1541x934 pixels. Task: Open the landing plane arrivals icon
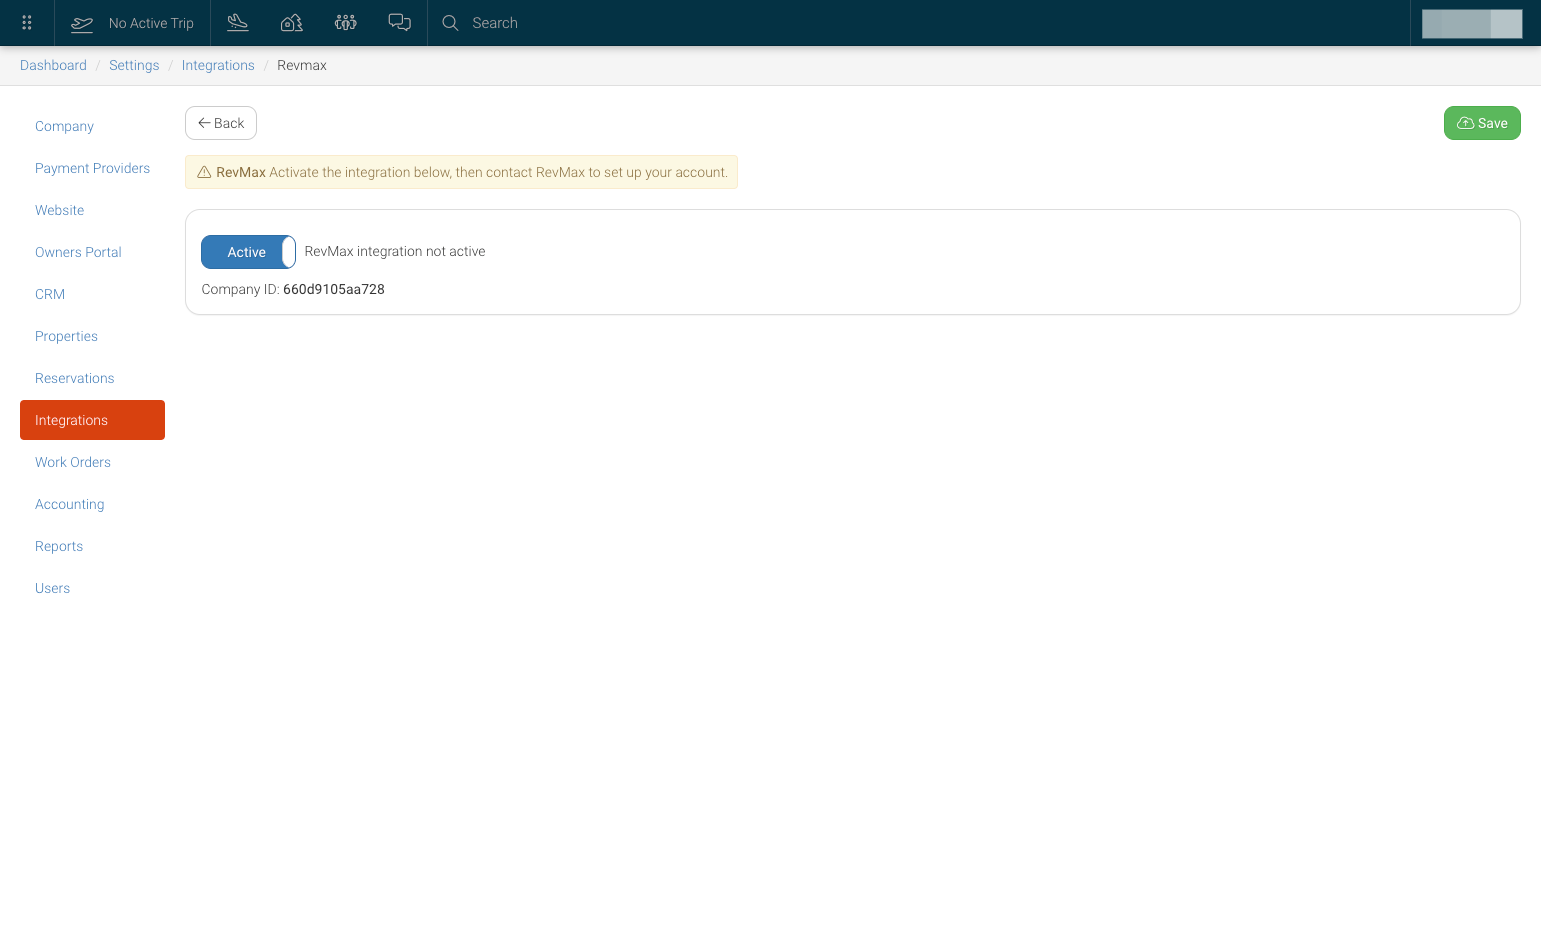(238, 23)
